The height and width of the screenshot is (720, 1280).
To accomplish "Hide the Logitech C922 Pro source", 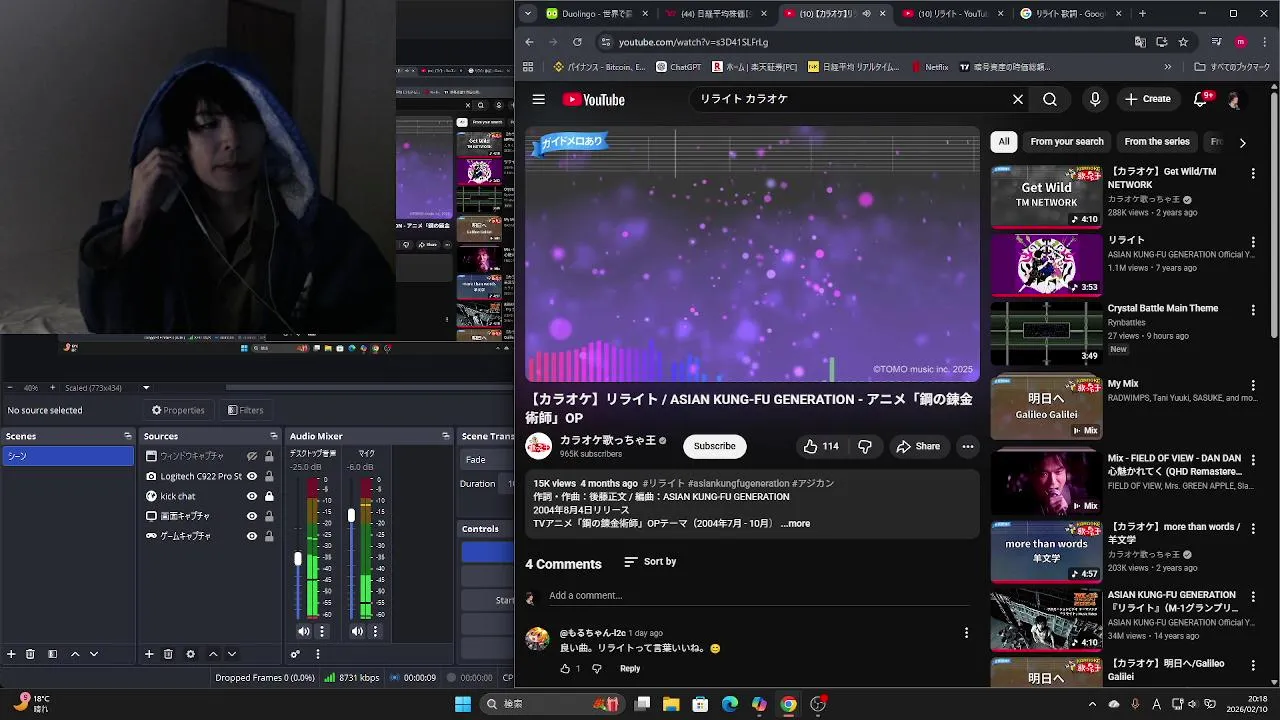I will pos(252,476).
